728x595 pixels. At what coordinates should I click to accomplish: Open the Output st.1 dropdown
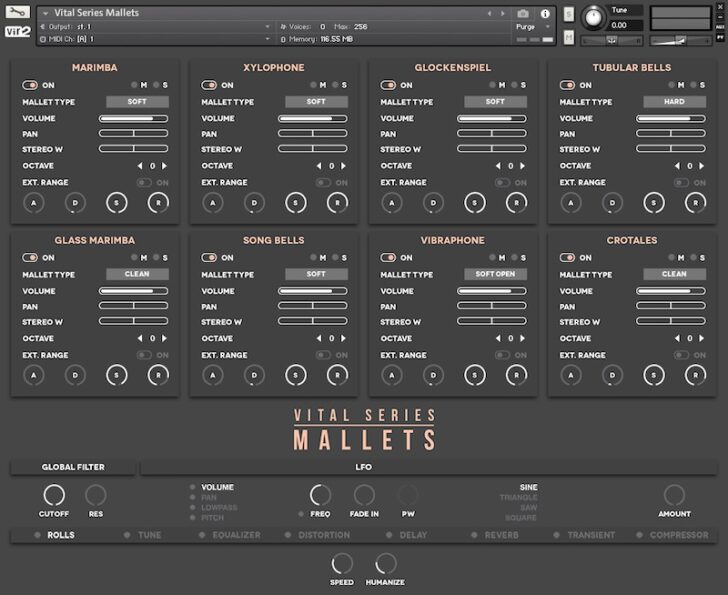(155, 27)
